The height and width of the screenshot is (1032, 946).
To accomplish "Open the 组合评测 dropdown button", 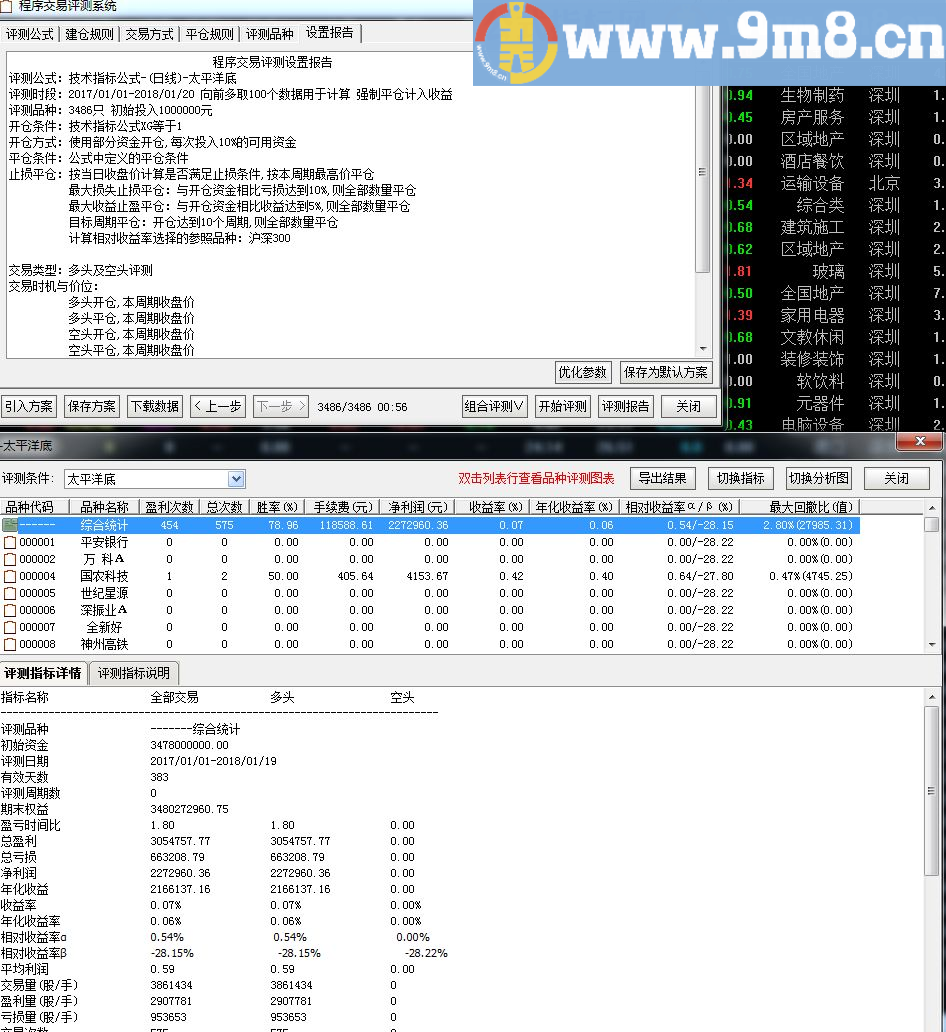I will (494, 407).
